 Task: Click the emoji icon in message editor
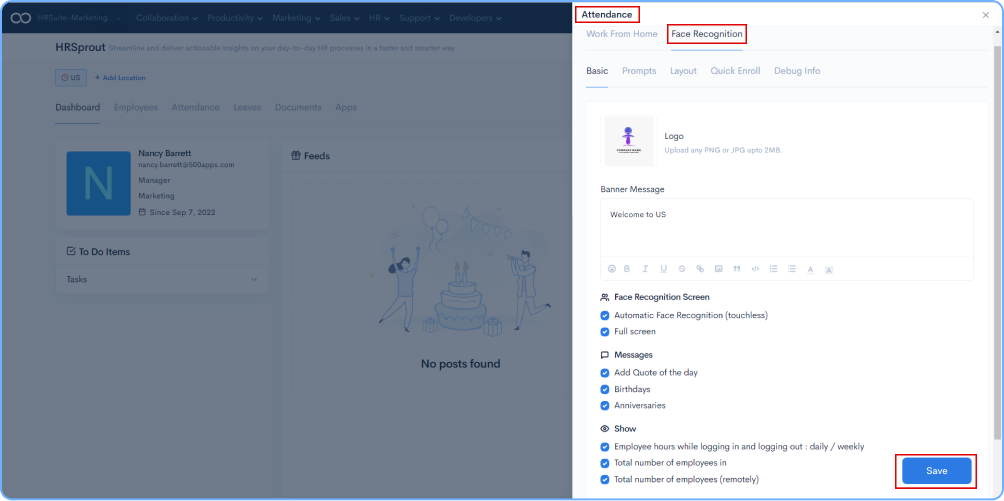click(x=612, y=269)
